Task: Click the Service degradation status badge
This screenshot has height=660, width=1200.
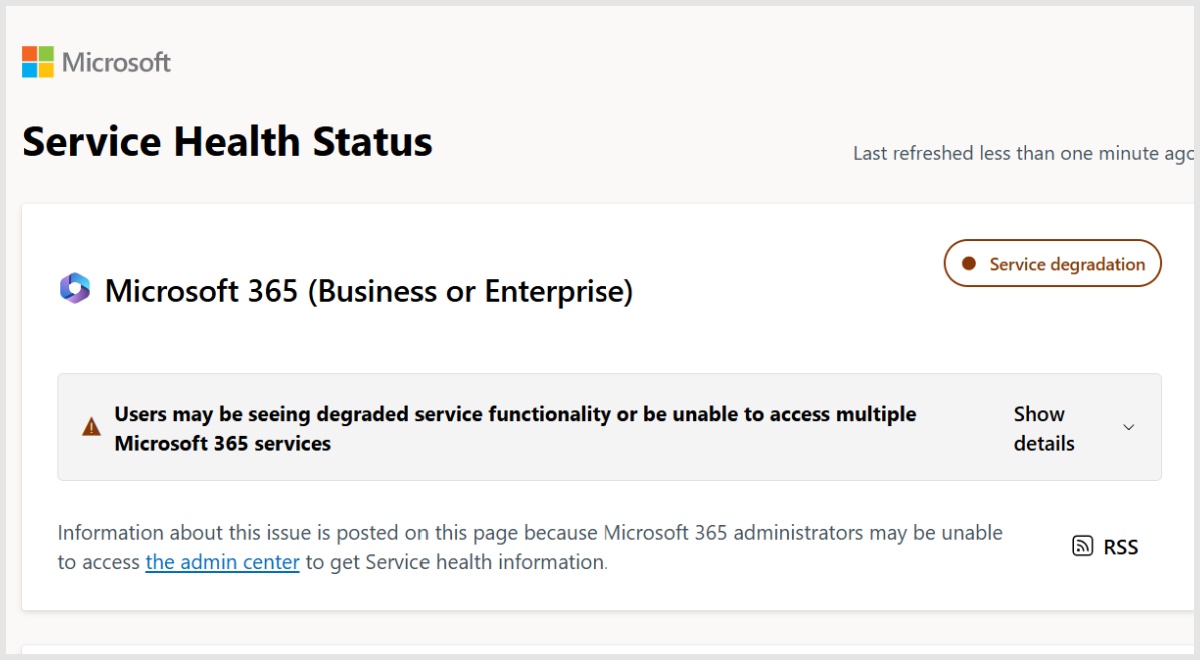Action: pyautogui.click(x=1053, y=264)
